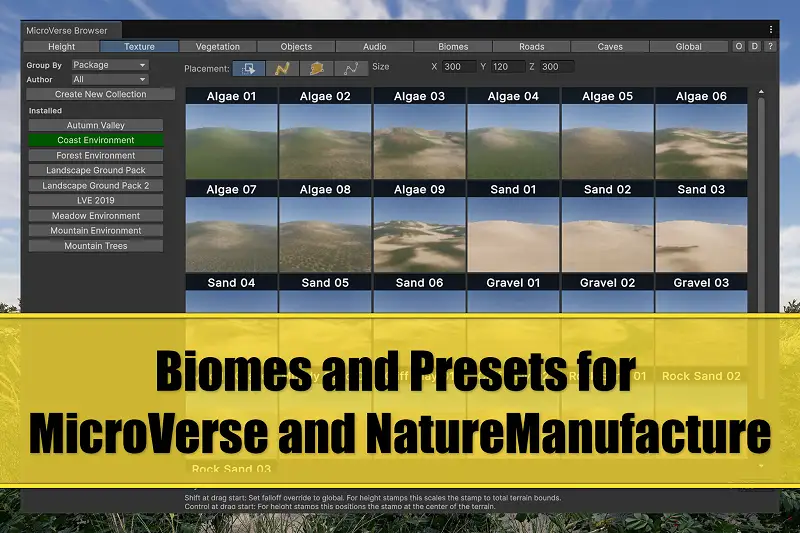Switch to the Texture tab
Screen dimensions: 800x533
tap(139, 46)
